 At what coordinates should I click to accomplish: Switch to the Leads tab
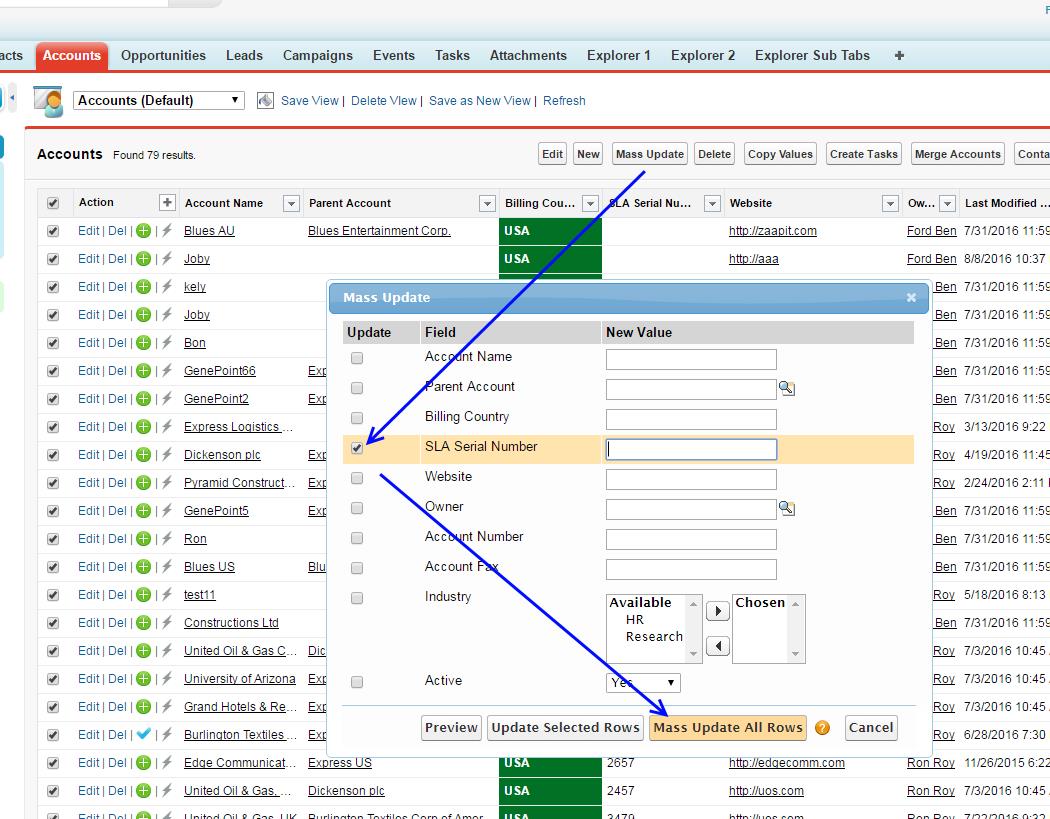click(244, 56)
